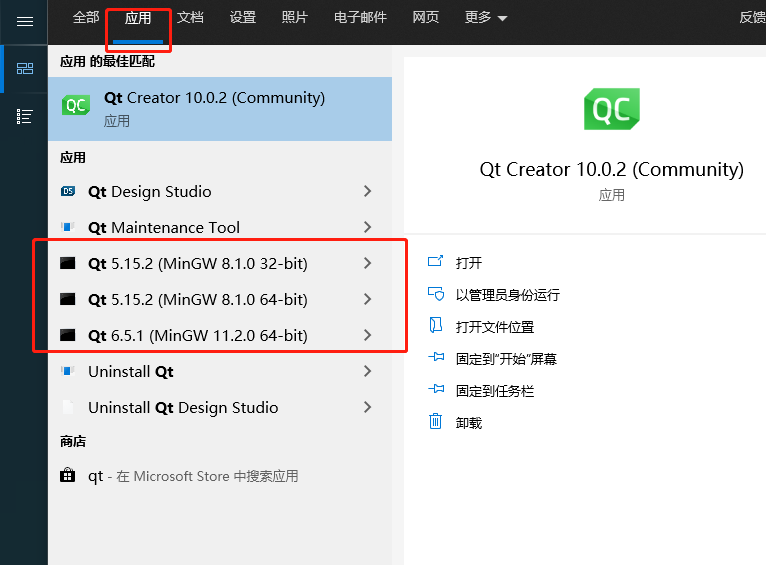Switch to the 电子邮件 tab
This screenshot has height=565, width=766.
[360, 18]
